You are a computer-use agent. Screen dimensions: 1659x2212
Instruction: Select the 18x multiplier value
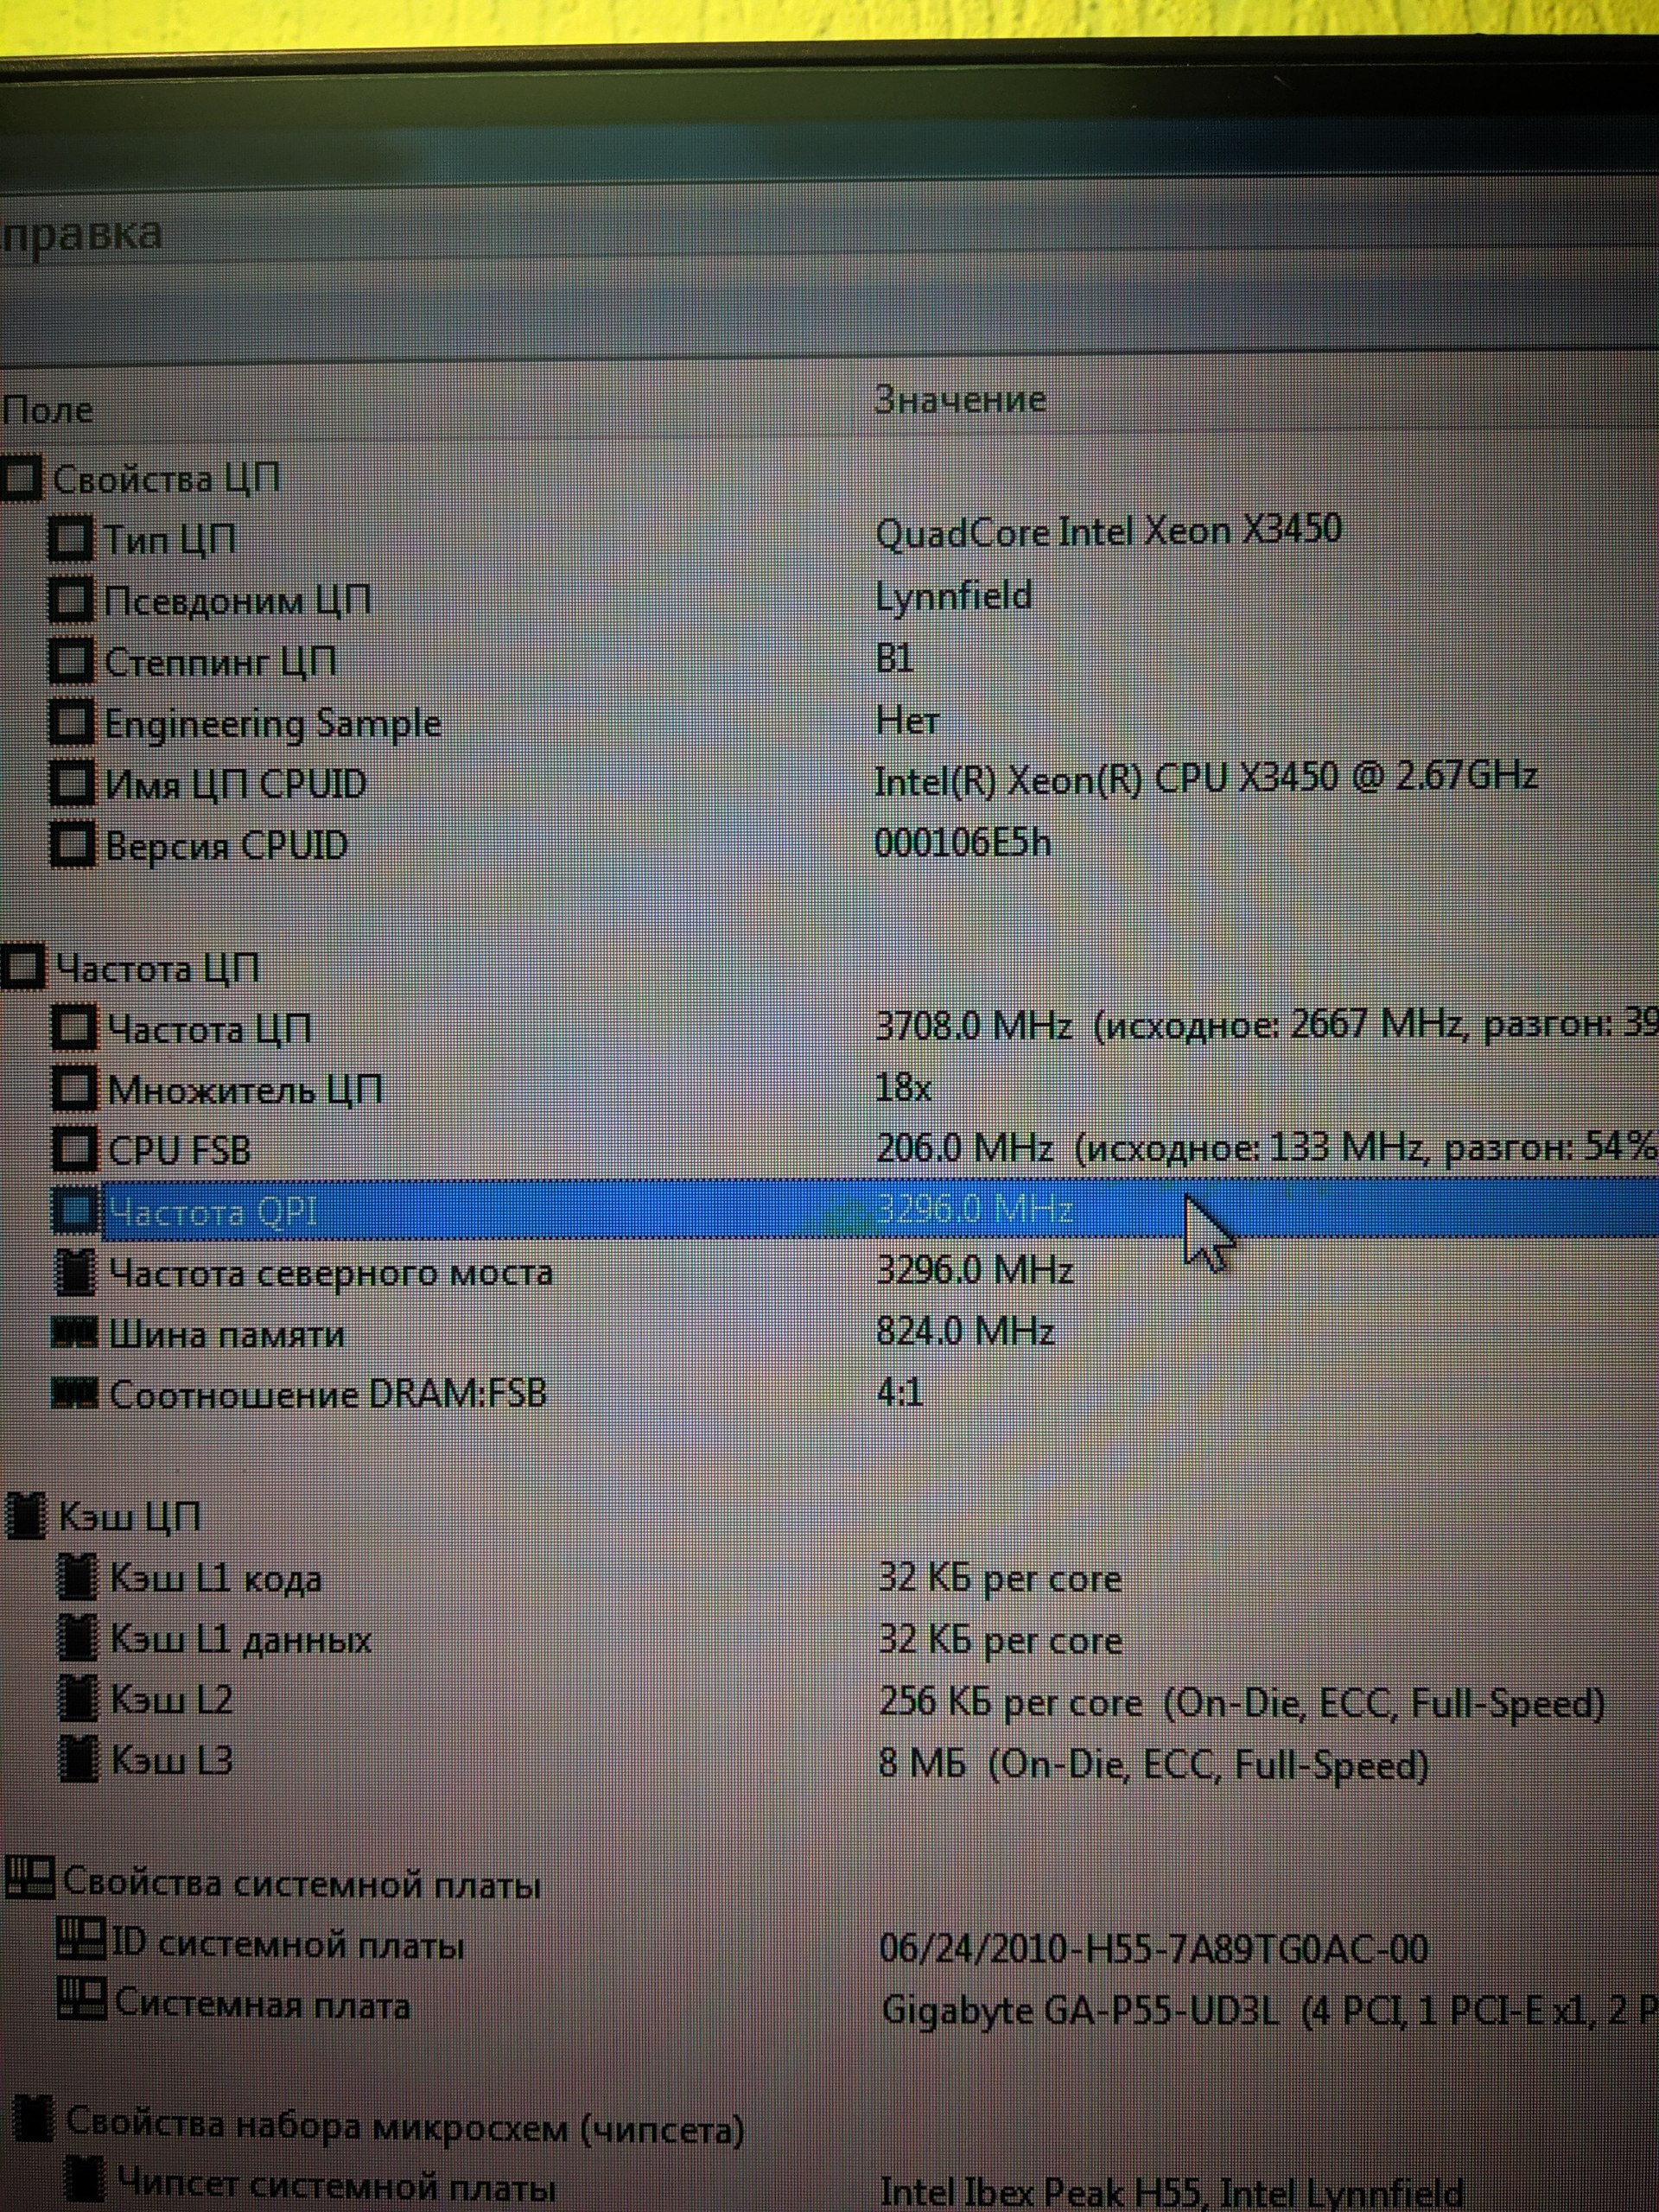pyautogui.click(x=903, y=1087)
